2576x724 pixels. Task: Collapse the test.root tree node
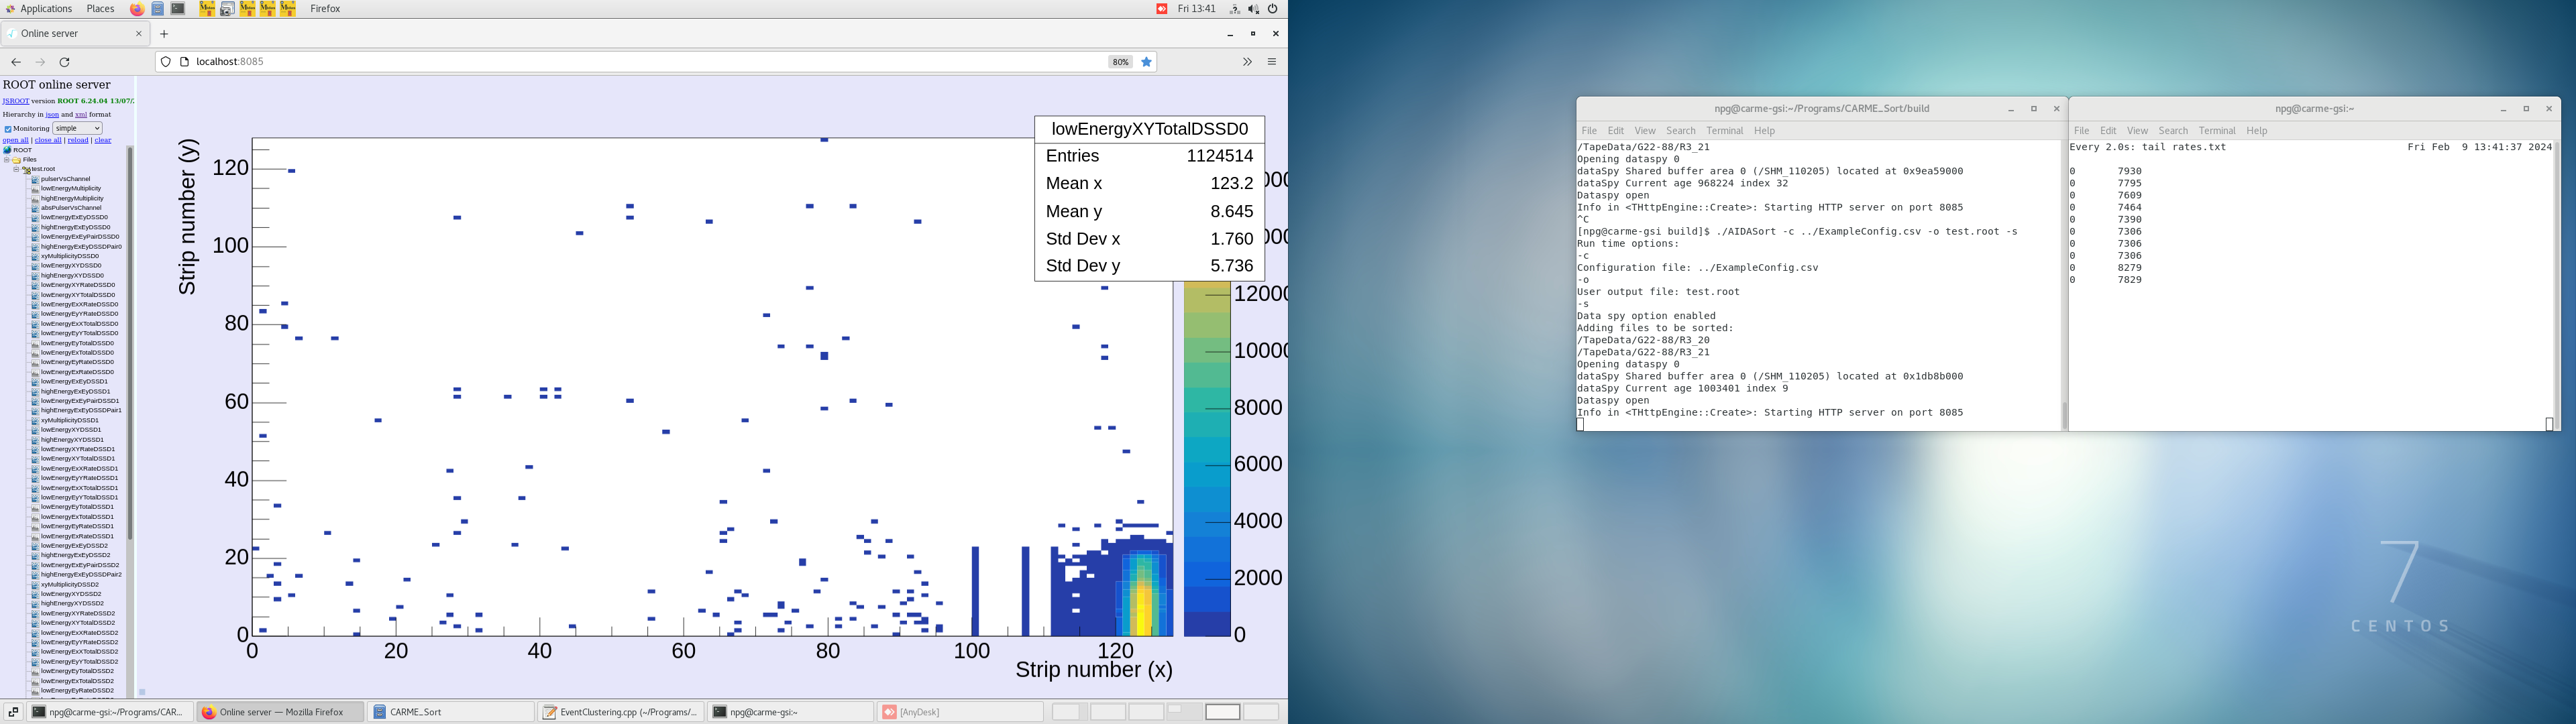tap(16, 169)
